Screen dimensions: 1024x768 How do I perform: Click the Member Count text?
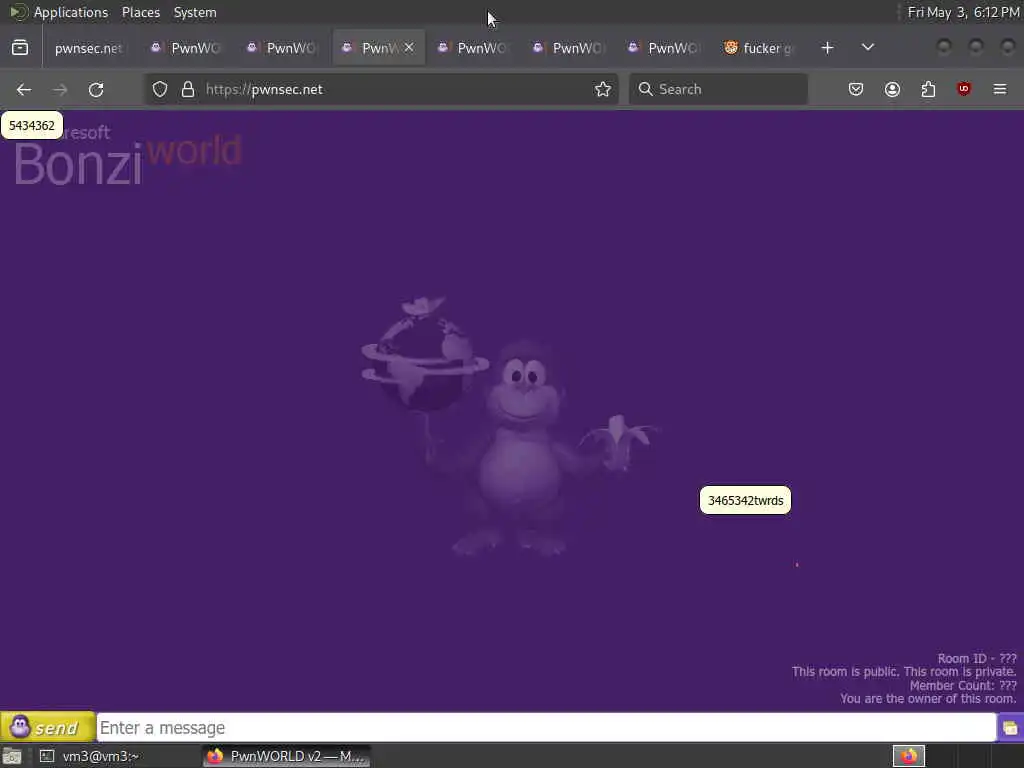point(963,685)
